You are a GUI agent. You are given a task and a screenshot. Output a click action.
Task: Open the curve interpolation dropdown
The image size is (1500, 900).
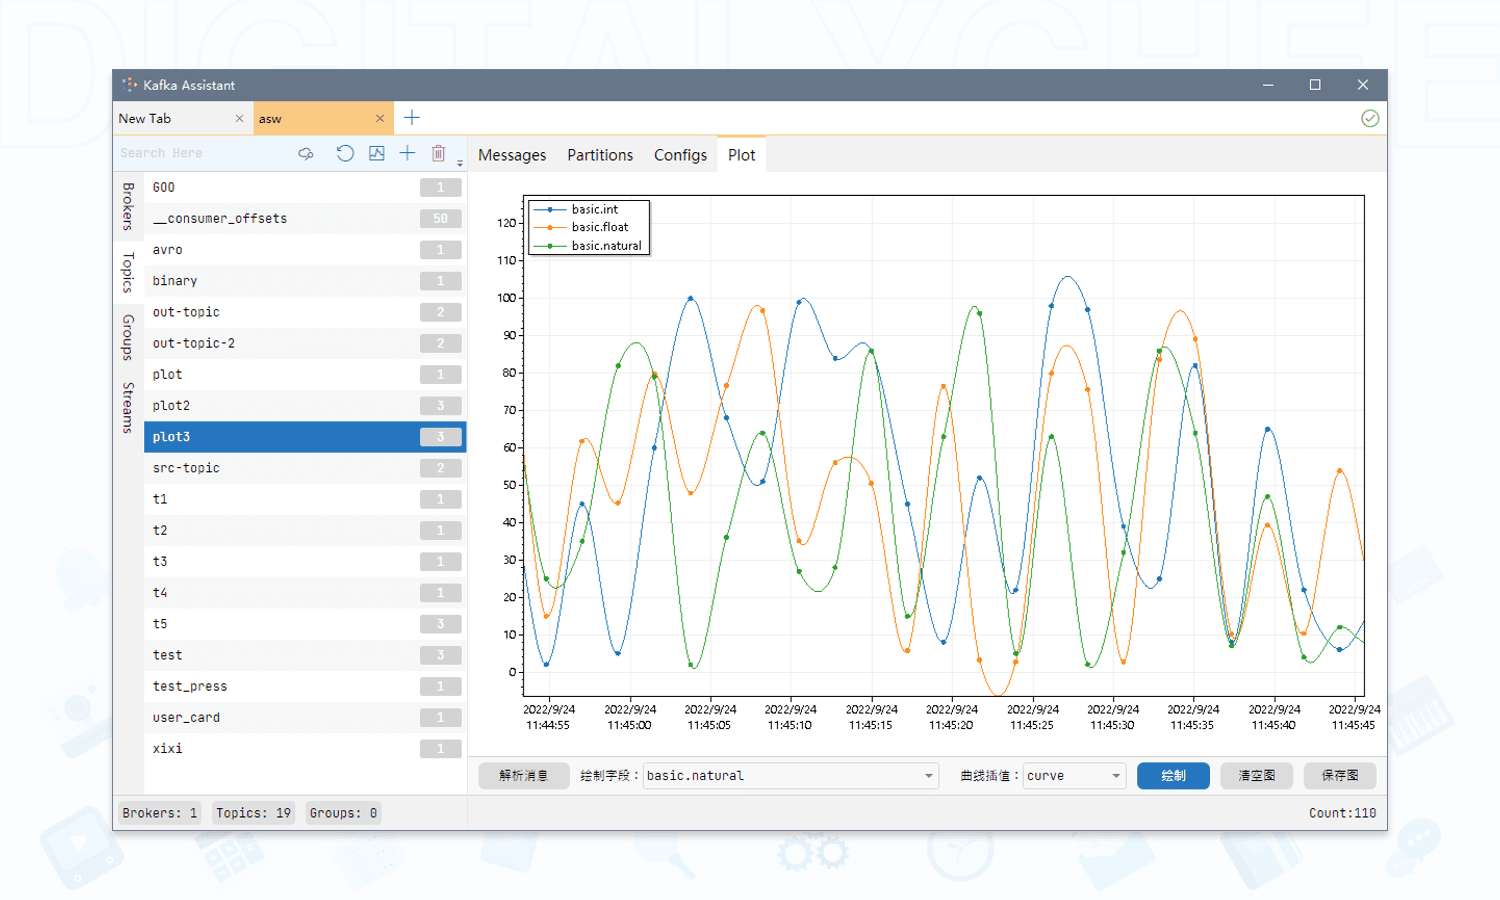click(1115, 776)
